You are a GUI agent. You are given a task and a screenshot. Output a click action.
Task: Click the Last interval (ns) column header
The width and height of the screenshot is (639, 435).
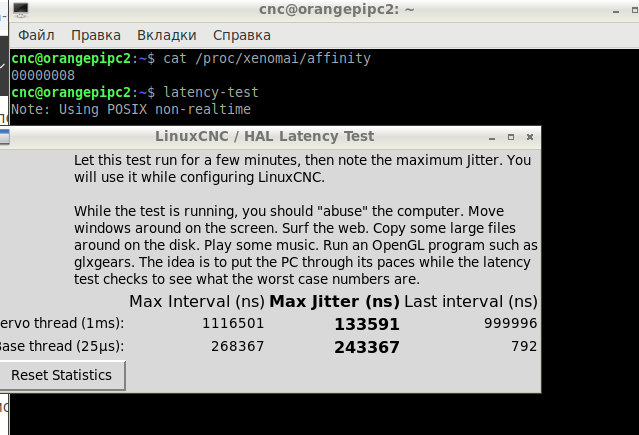pyautogui.click(x=471, y=302)
